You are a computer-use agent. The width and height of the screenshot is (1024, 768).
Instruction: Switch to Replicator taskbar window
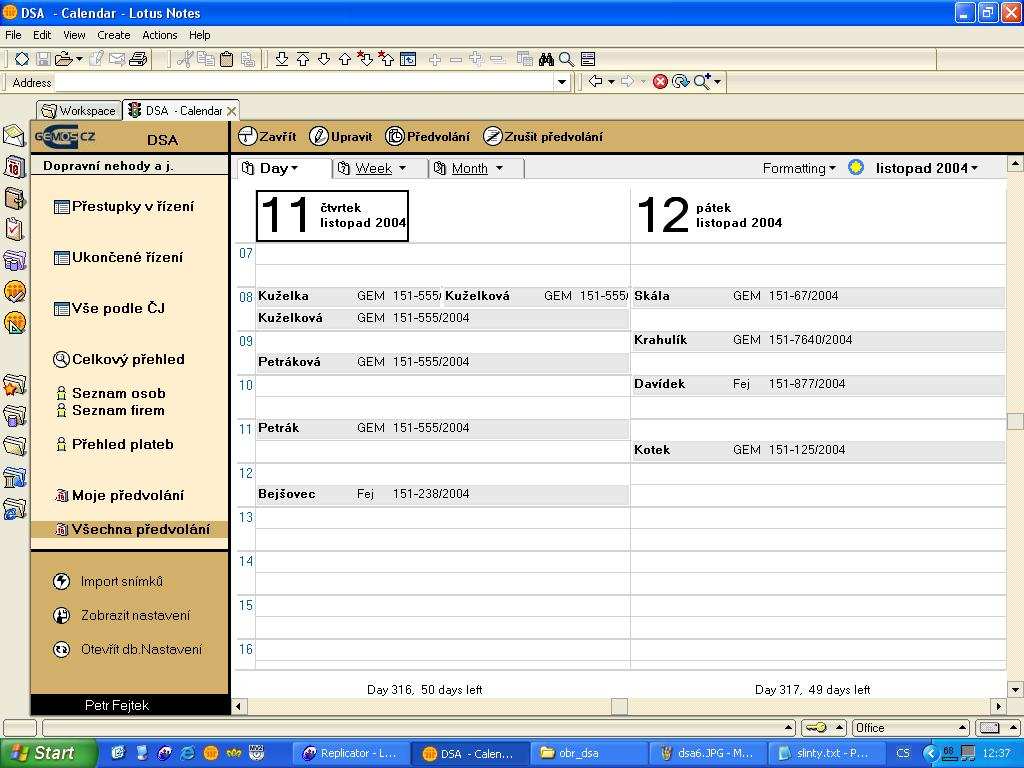pyautogui.click(x=352, y=753)
